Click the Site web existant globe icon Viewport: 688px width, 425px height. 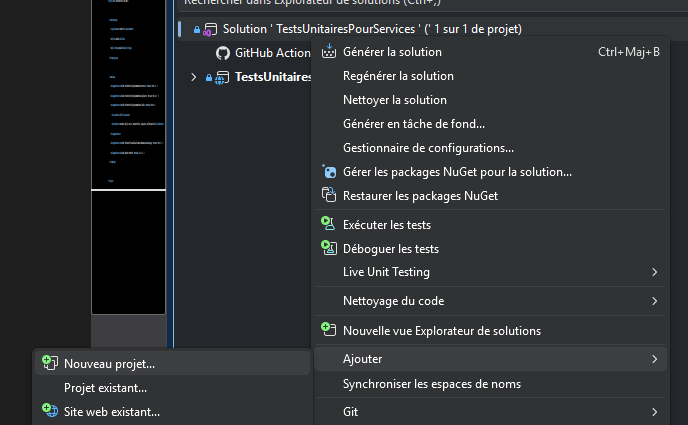[50, 411]
